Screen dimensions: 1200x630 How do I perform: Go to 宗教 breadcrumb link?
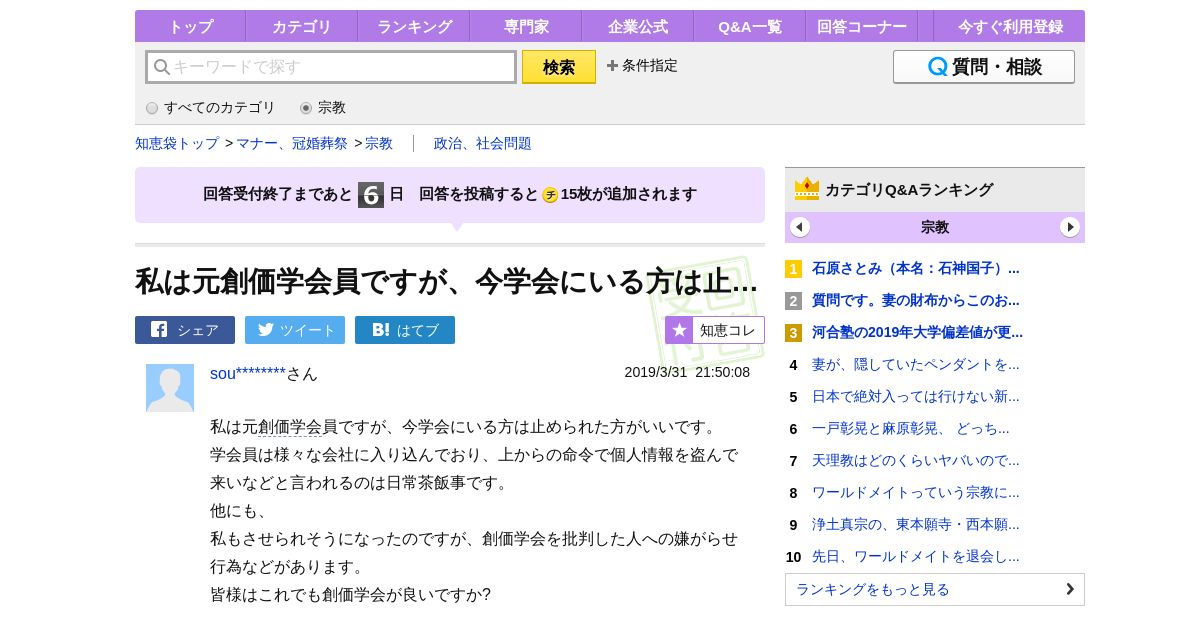click(379, 143)
